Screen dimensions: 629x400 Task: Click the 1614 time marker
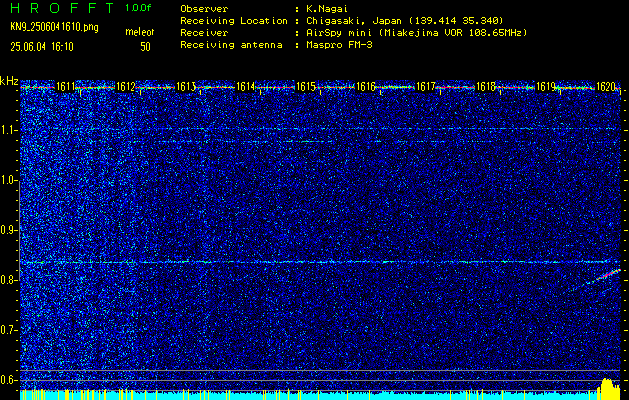point(246,86)
